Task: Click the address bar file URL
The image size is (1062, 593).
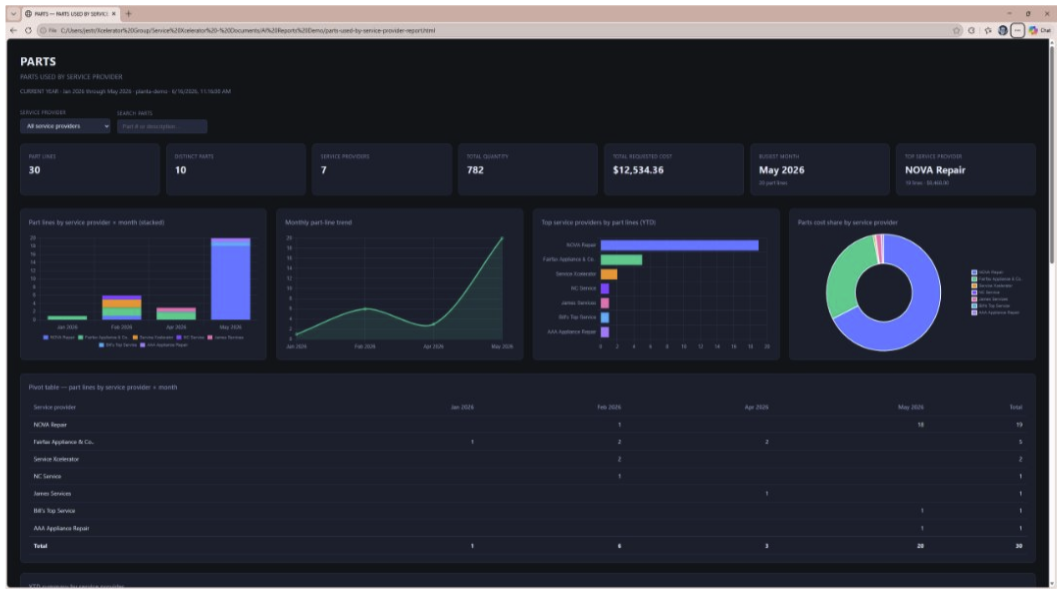Action: [247, 30]
